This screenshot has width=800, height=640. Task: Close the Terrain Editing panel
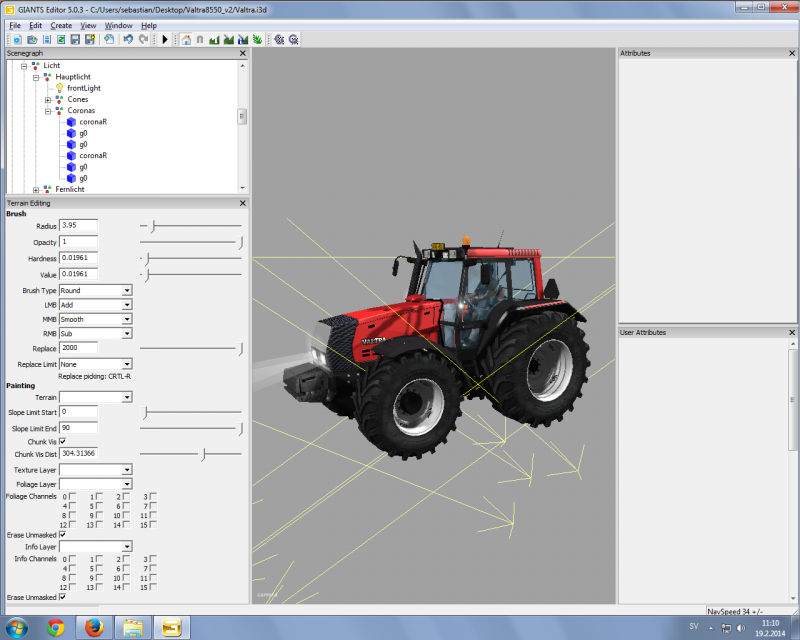[x=242, y=203]
